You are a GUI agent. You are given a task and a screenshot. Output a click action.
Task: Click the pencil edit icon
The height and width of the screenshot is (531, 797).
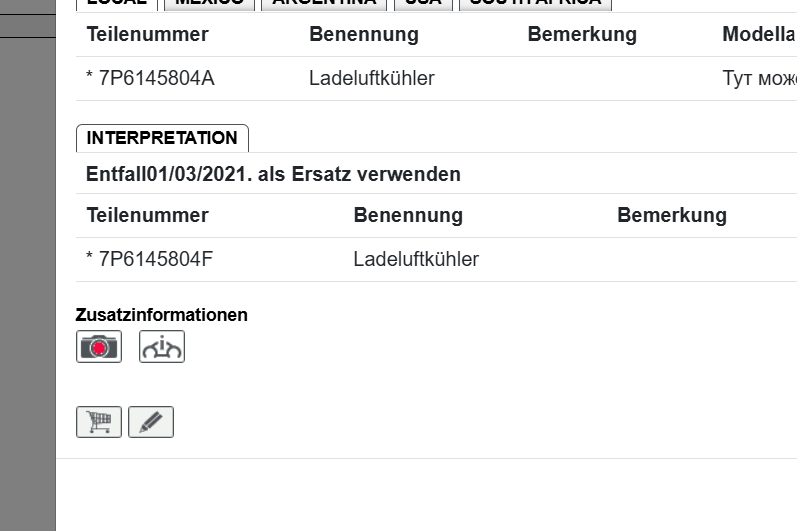(151, 422)
